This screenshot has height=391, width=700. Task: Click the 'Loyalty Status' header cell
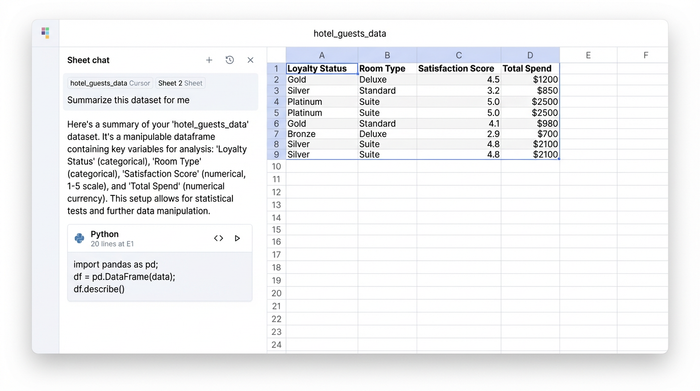pyautogui.click(x=322, y=68)
